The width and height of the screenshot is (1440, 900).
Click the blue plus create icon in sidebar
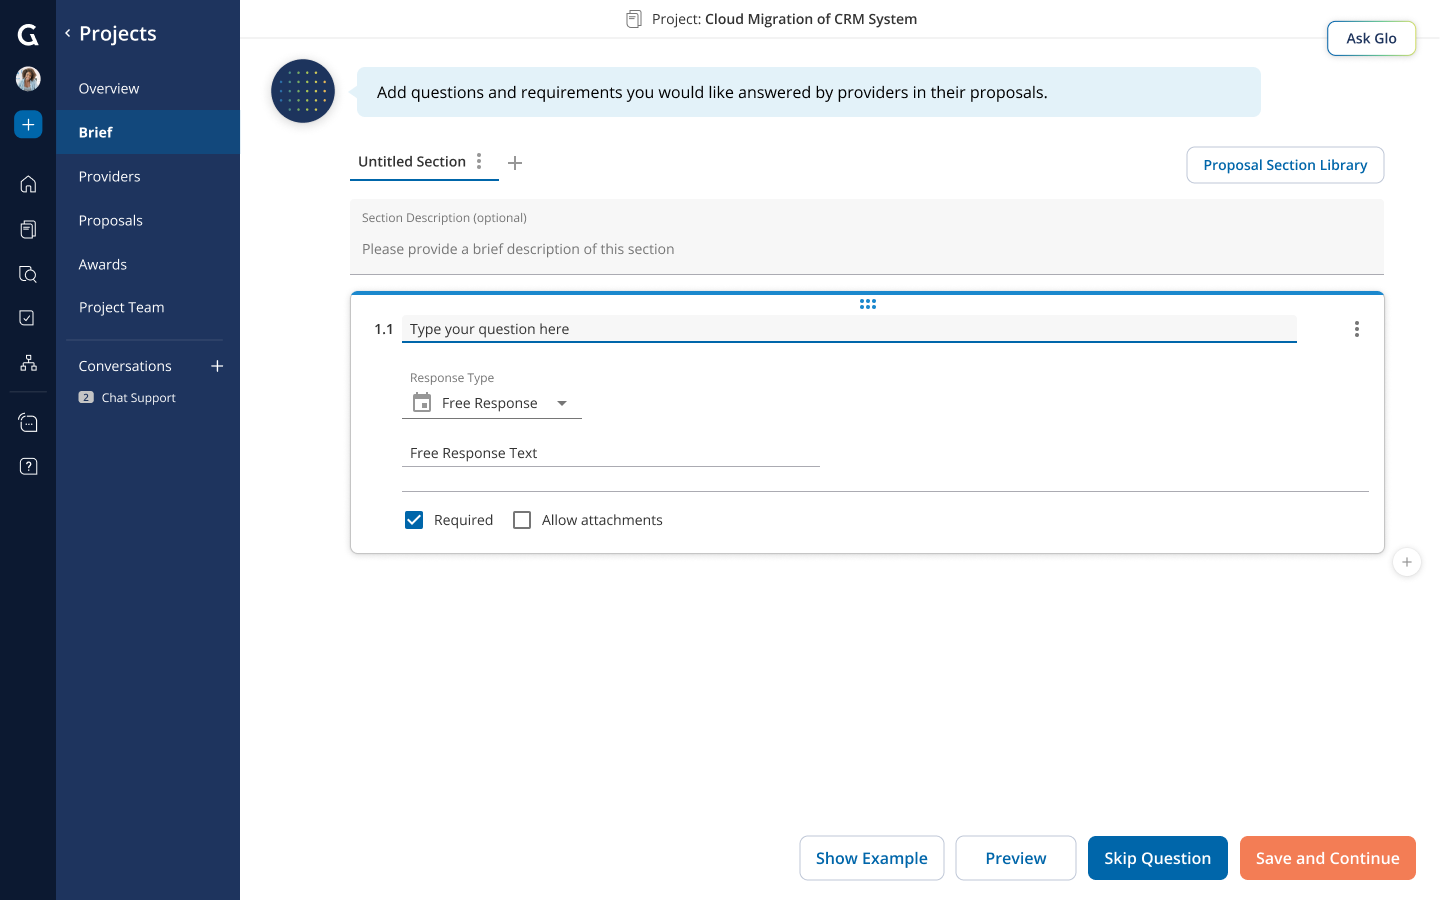pos(28,124)
